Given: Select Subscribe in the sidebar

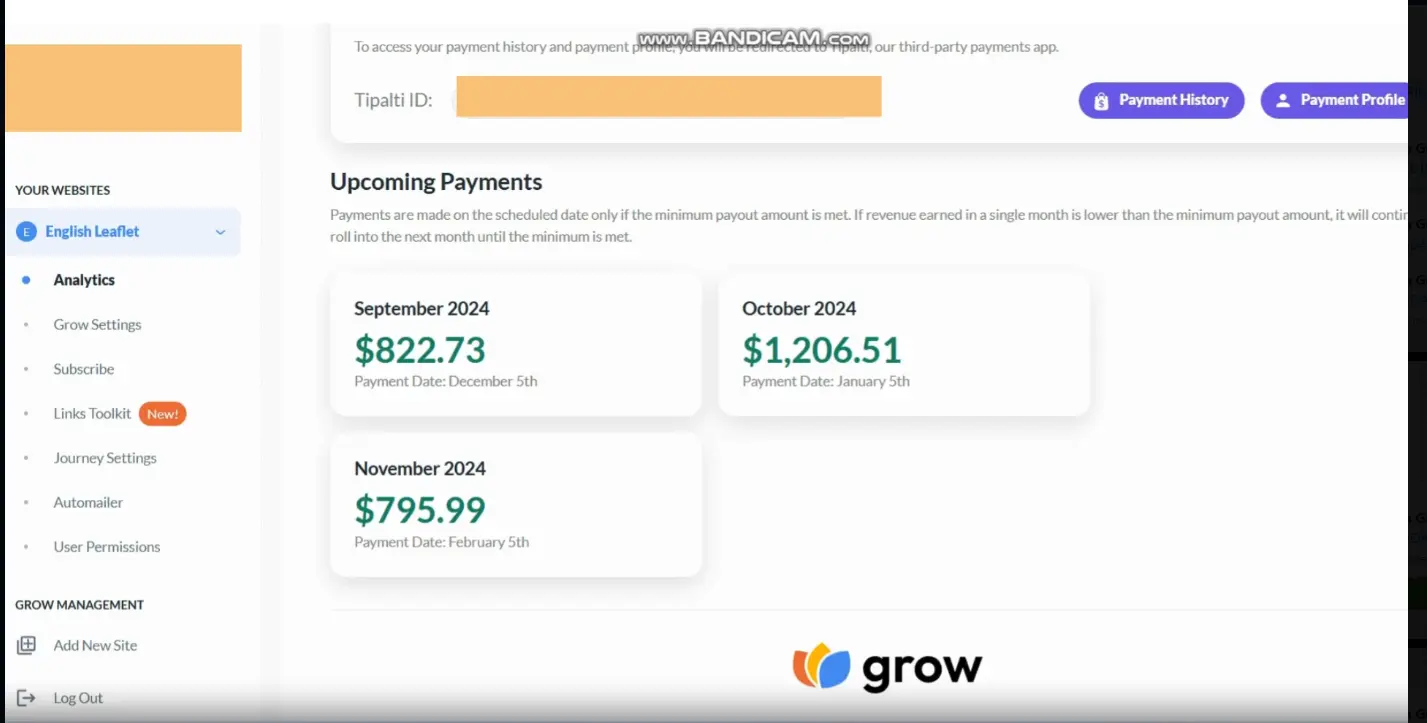Looking at the screenshot, I should pyautogui.click(x=84, y=369).
